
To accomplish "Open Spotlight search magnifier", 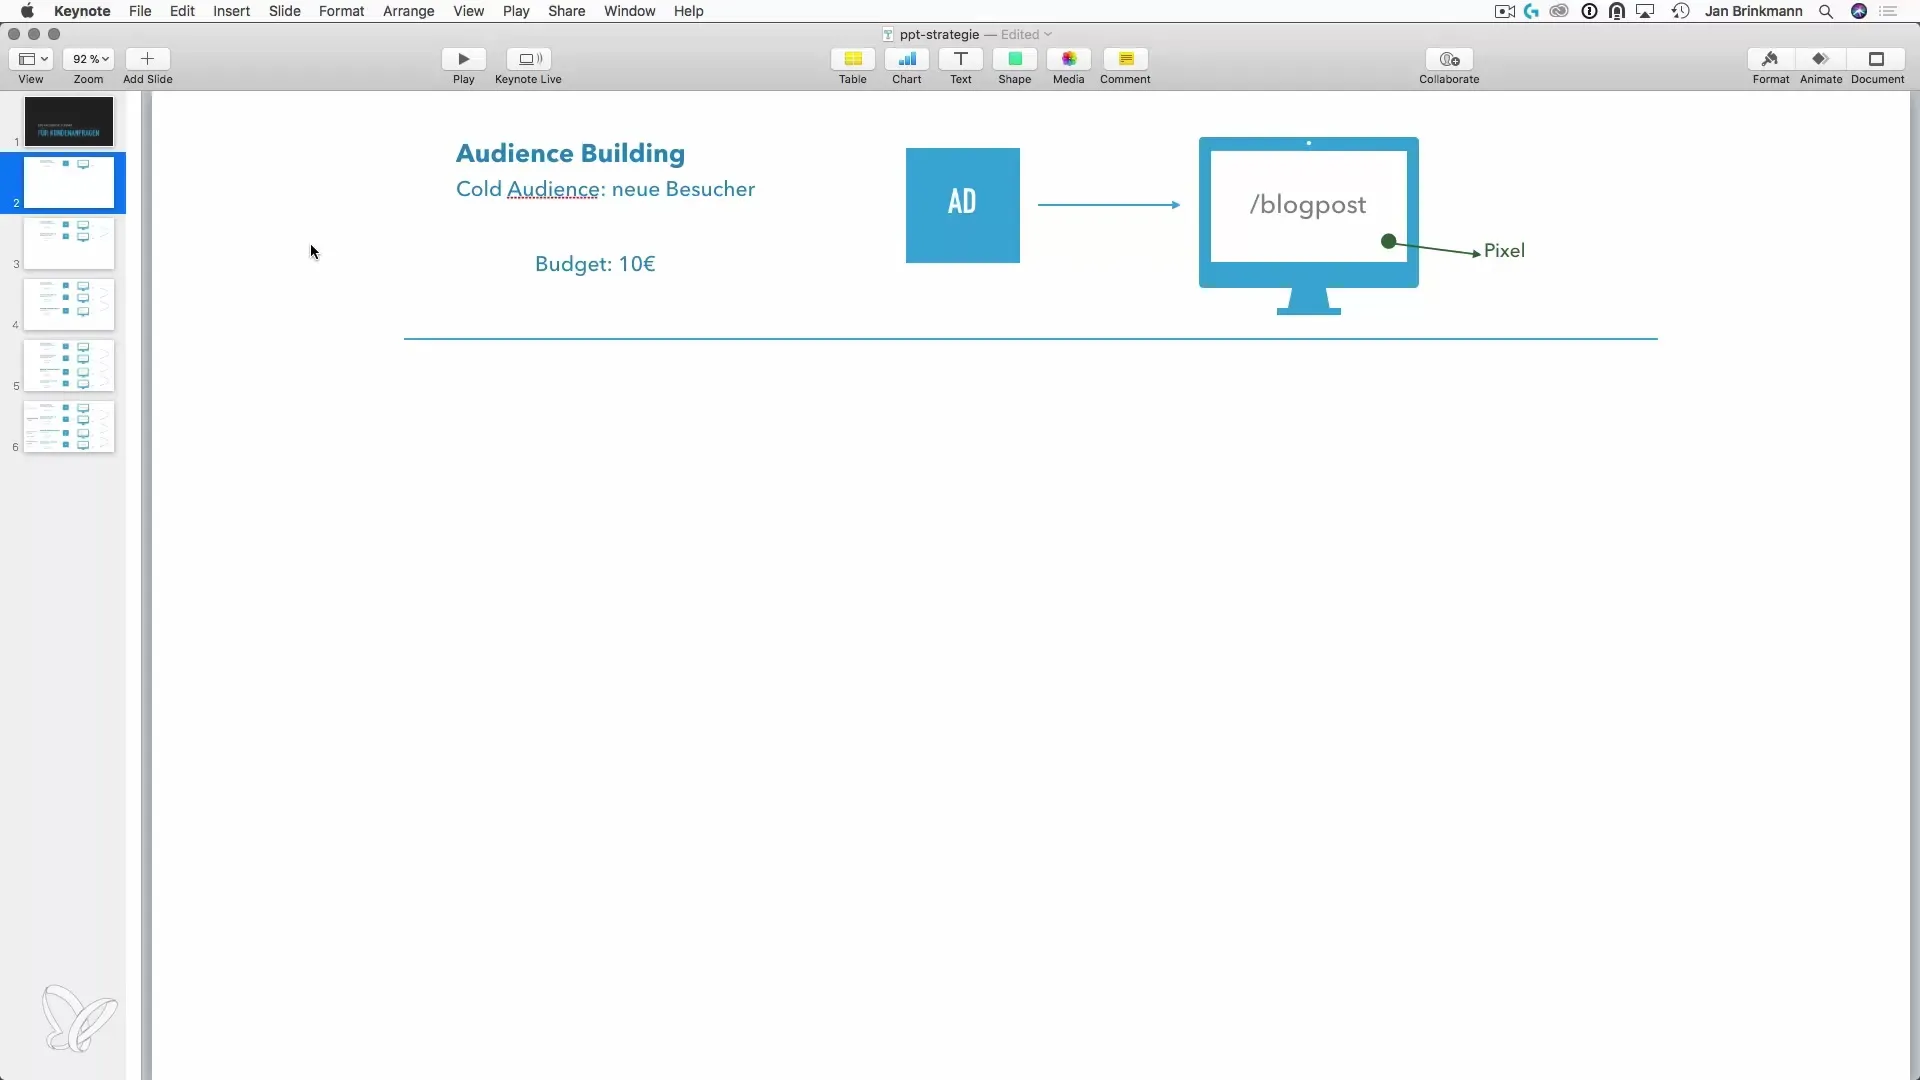I will tap(1826, 11).
